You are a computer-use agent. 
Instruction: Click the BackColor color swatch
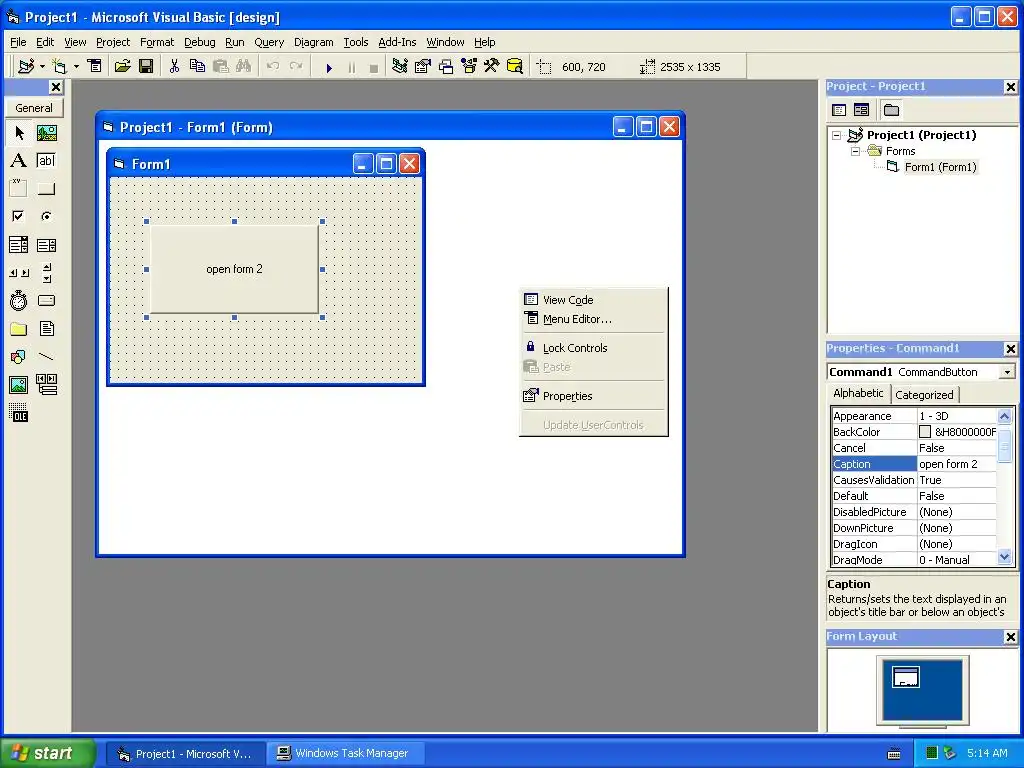point(925,432)
